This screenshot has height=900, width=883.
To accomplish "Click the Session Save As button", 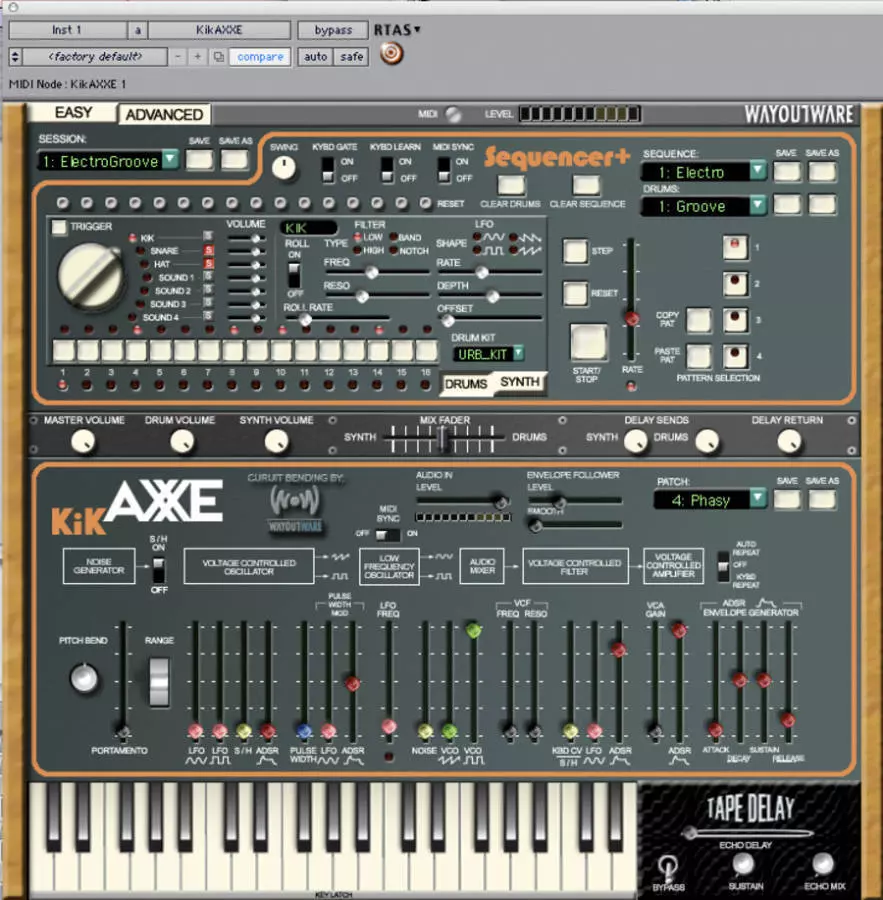I will point(235,160).
